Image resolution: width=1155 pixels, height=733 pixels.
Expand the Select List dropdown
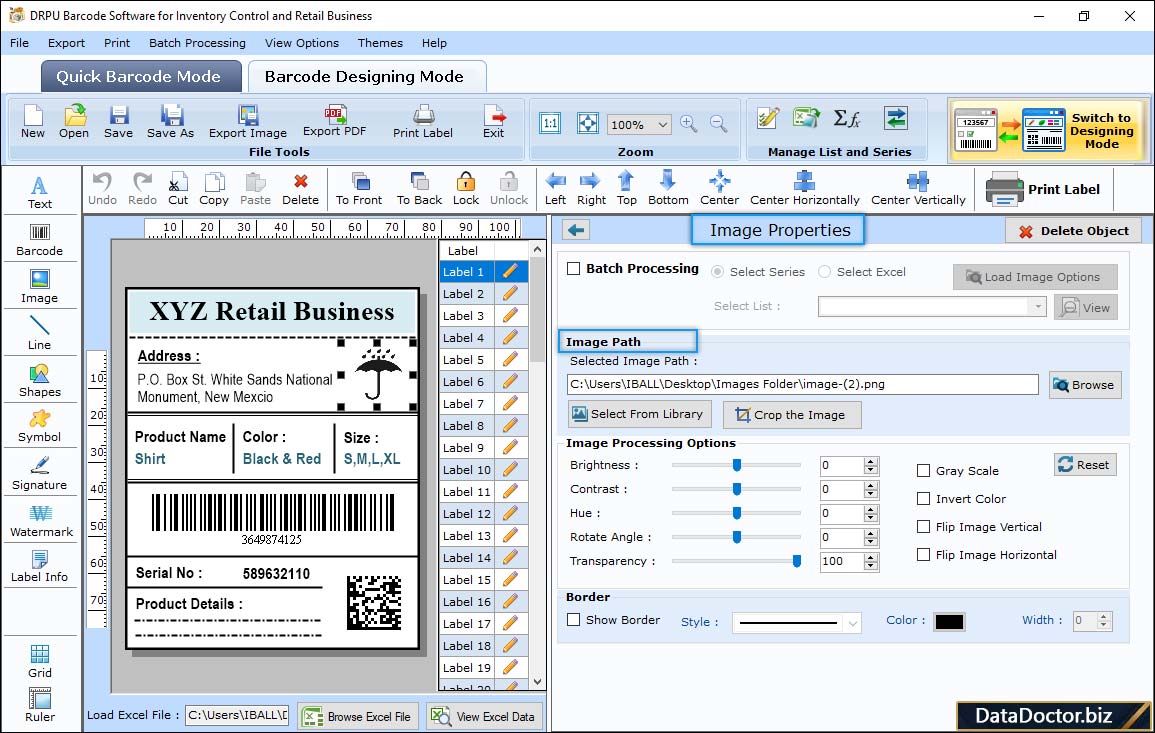point(1037,306)
